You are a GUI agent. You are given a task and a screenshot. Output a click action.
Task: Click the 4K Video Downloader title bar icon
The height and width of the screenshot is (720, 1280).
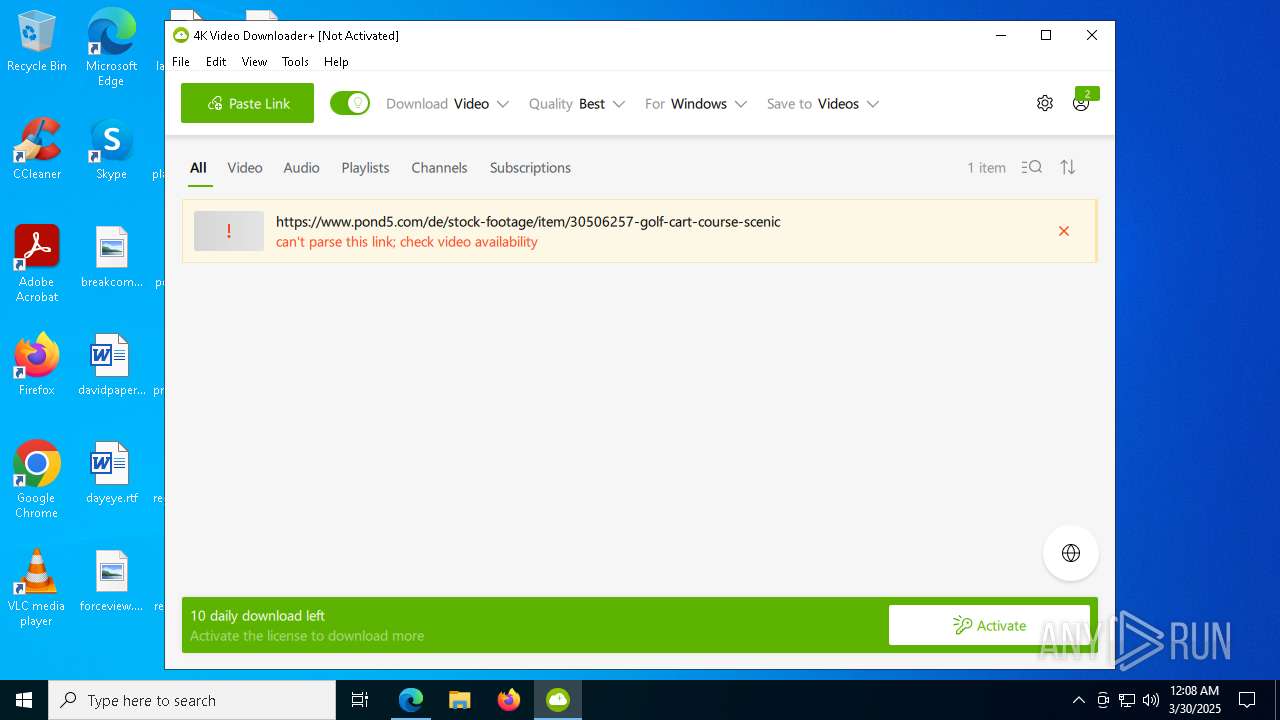181,35
